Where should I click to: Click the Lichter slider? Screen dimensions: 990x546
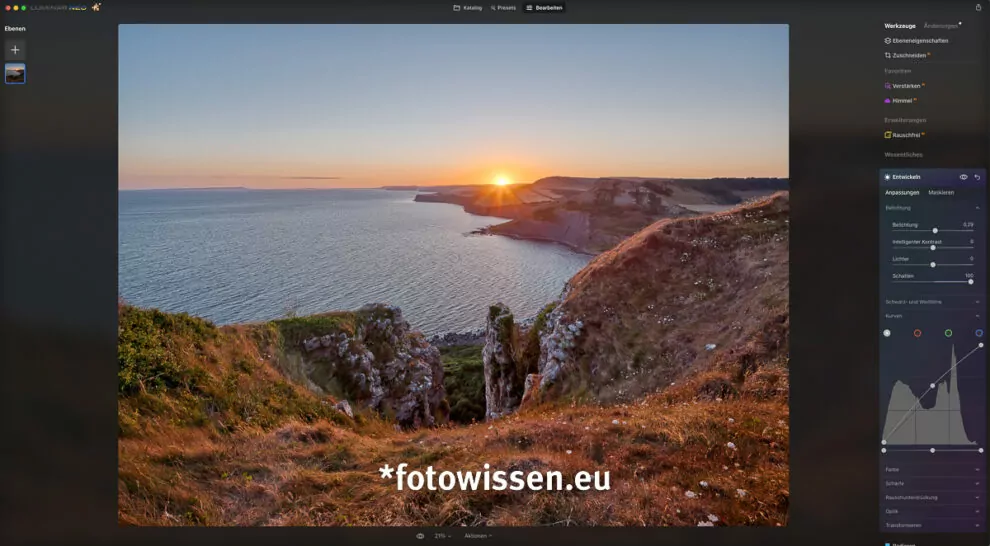933,265
